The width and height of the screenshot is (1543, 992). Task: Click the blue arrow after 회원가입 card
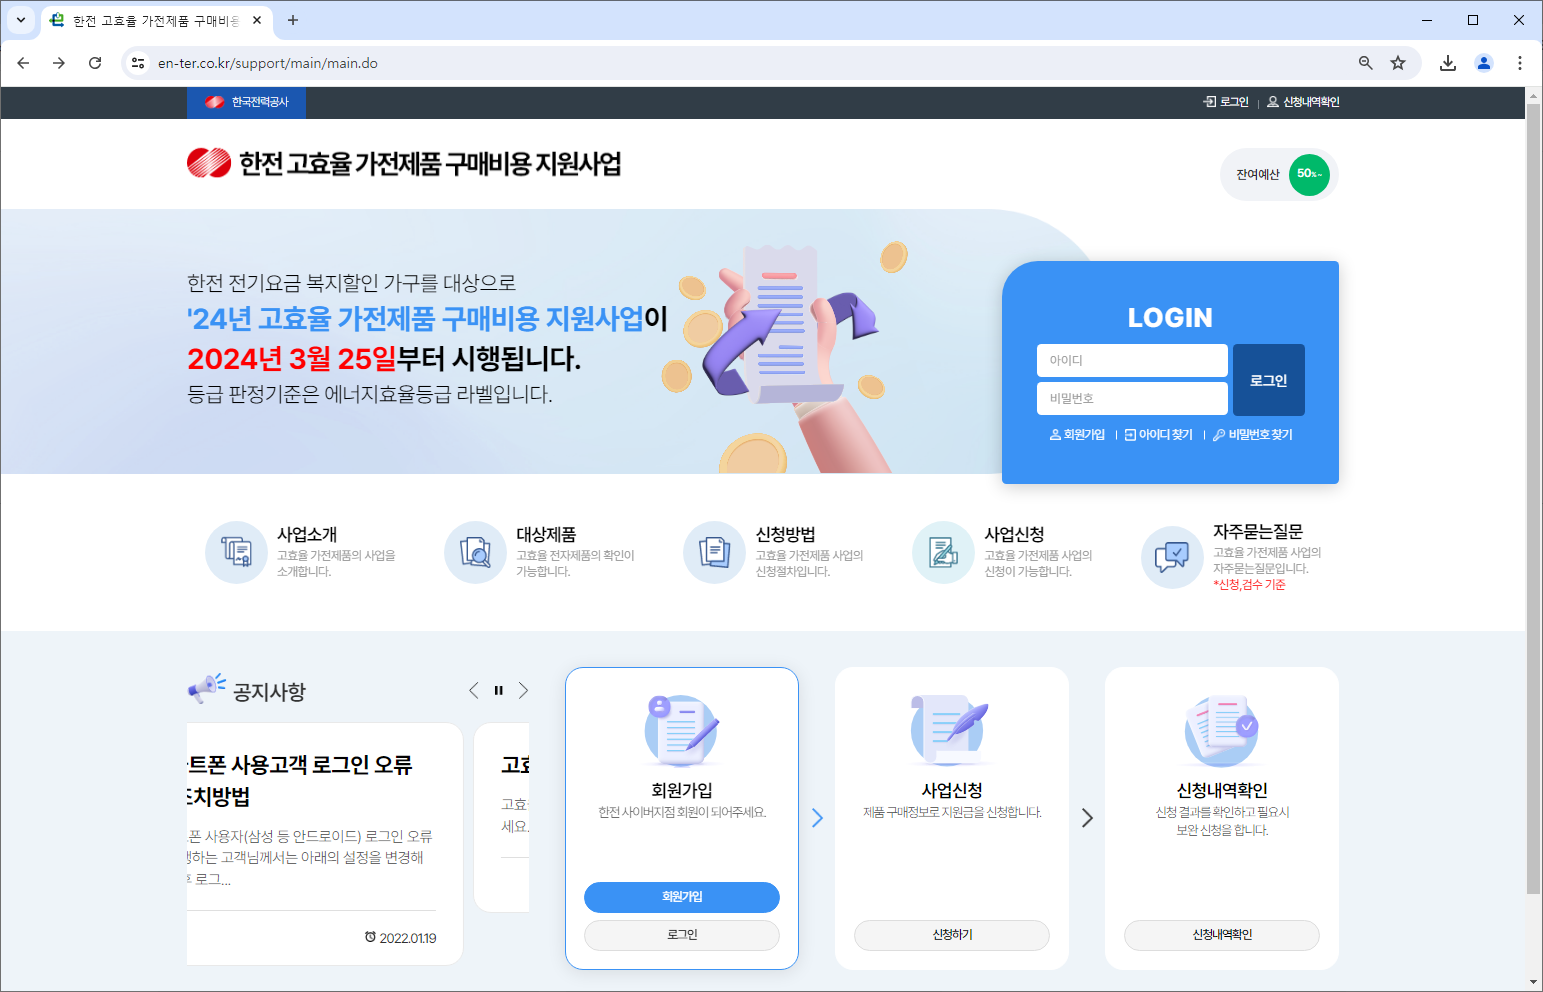817,818
